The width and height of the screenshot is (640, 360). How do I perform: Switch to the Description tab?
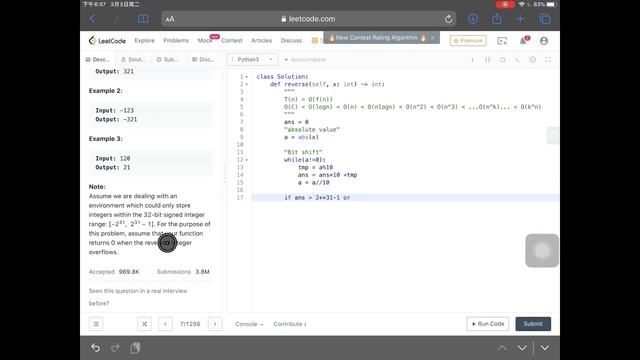[x=97, y=60]
